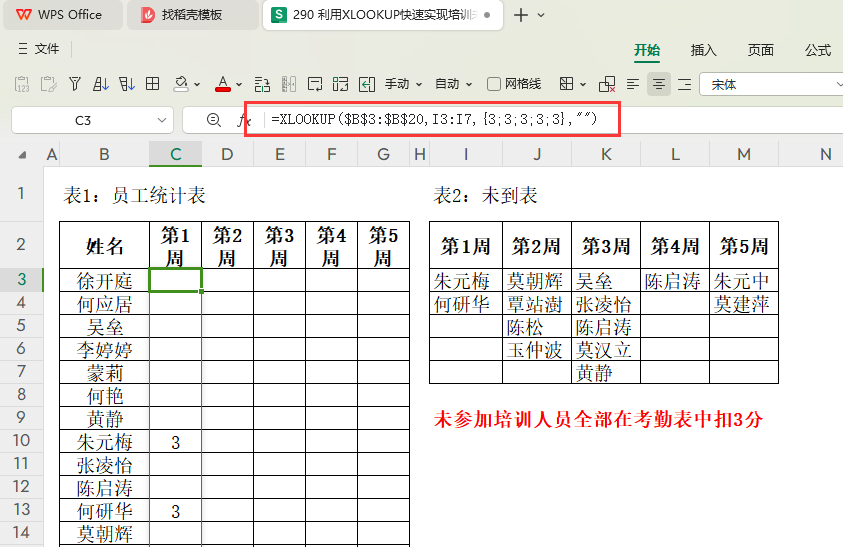Screen dimensions: 843x547
Task: Click cell 玉仲波 in table 2
Action: click(537, 350)
